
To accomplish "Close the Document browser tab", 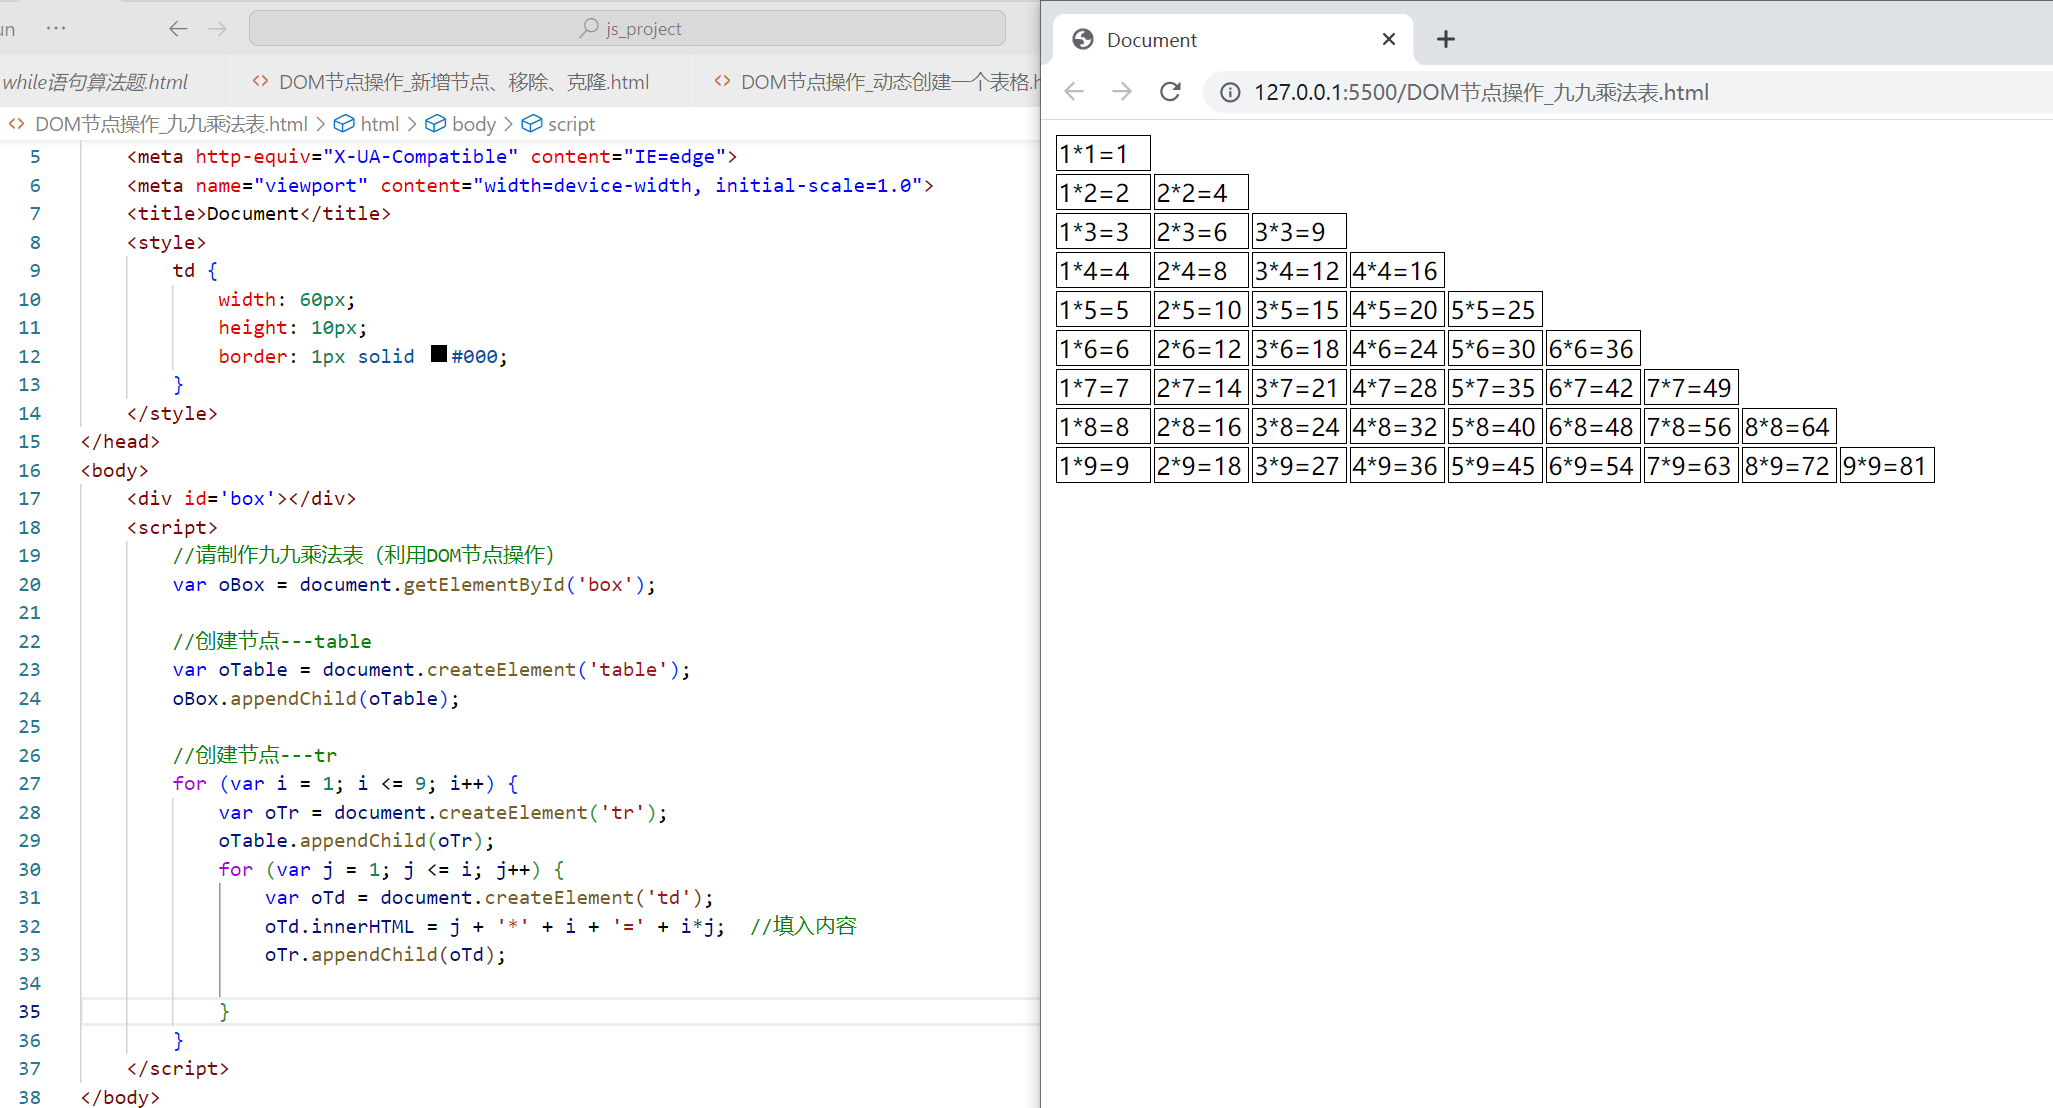I will point(1388,39).
